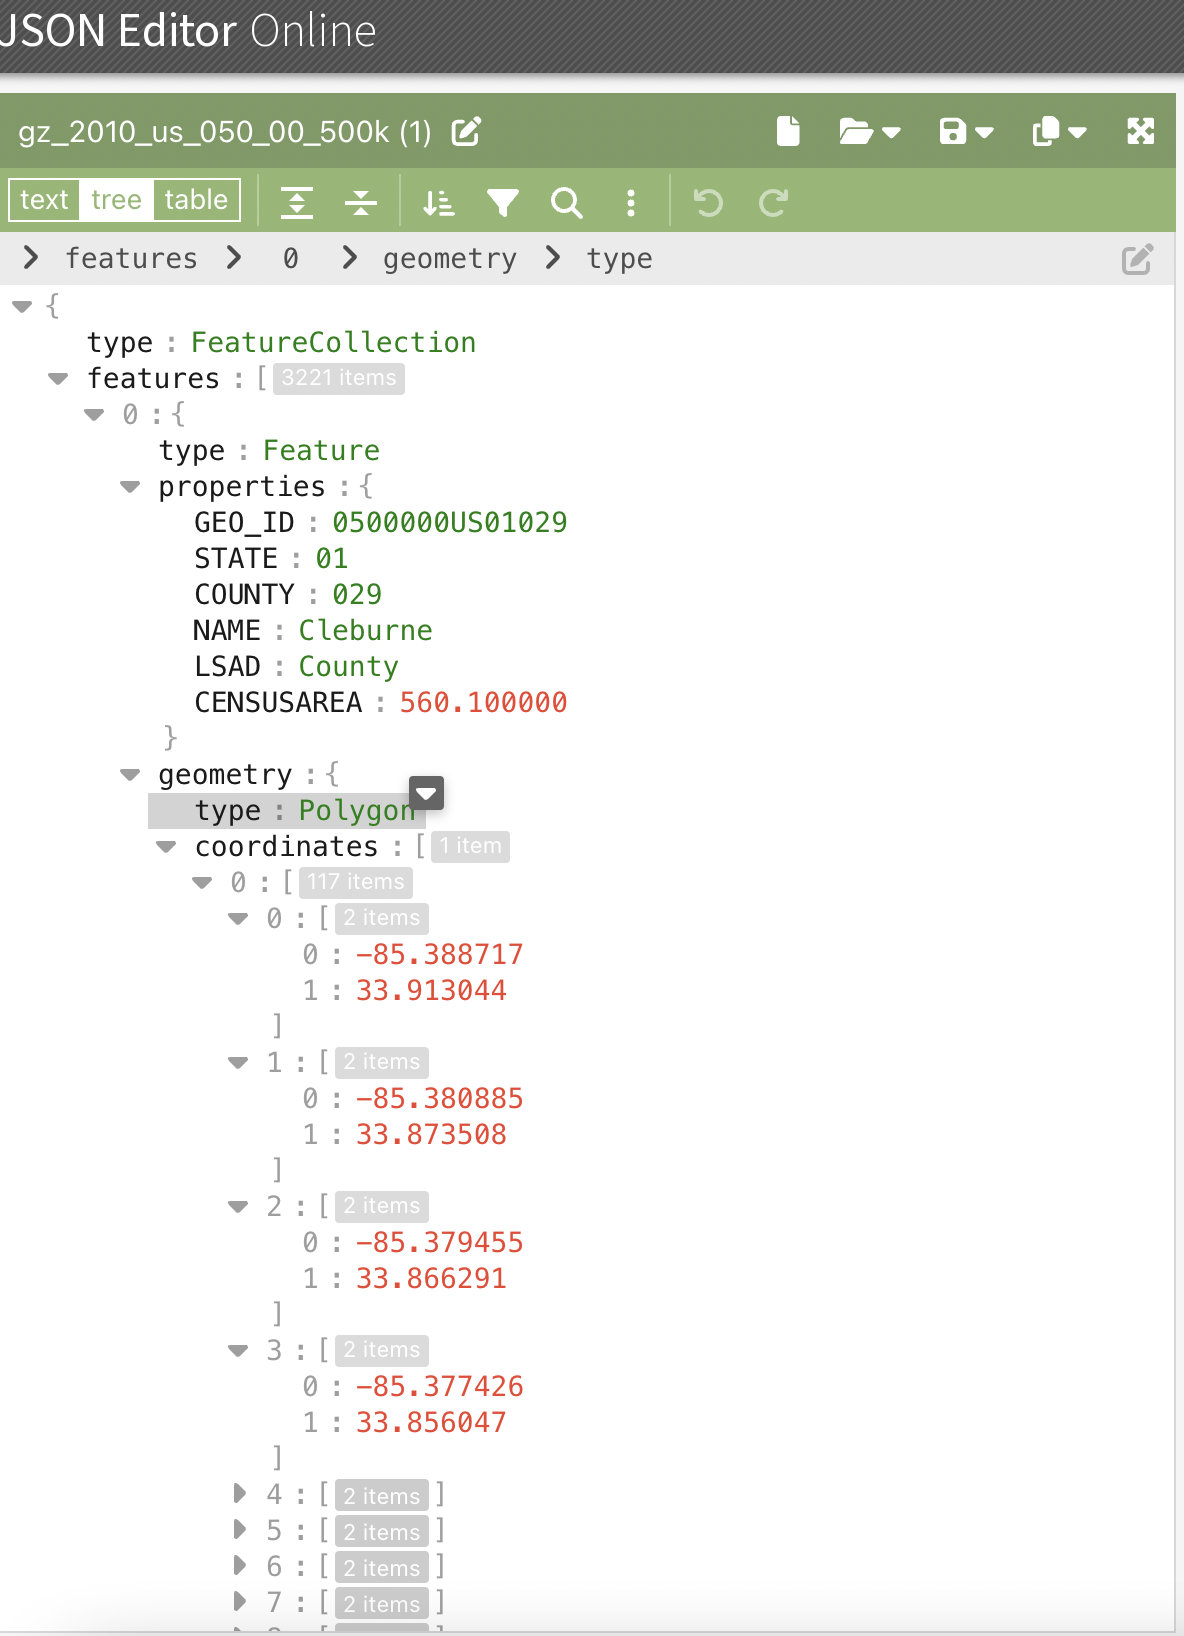
Task: Open the search magnifier
Action: [x=566, y=203]
